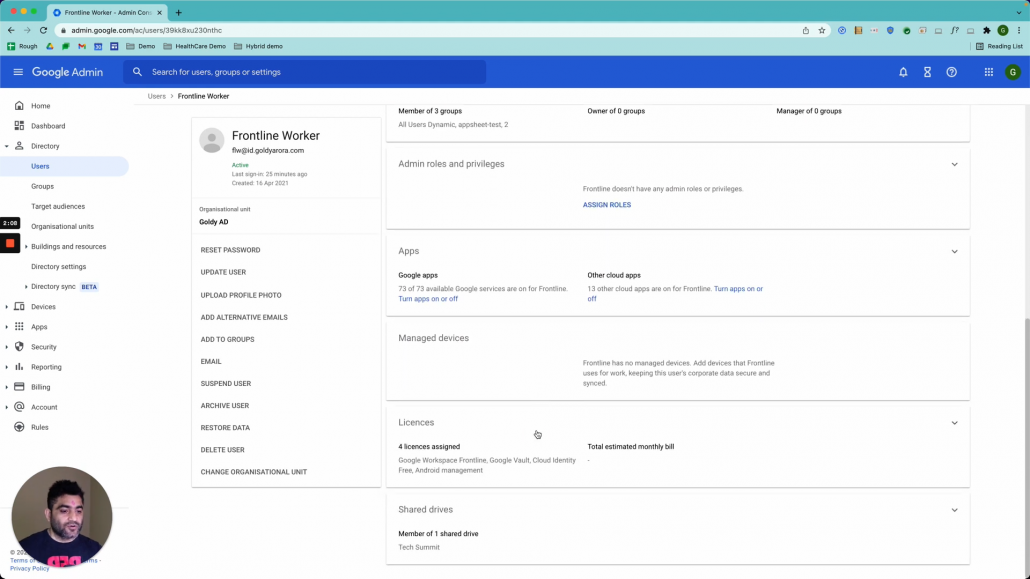
Task: Open Organisational units in the sidebar
Action: click(x=64, y=226)
